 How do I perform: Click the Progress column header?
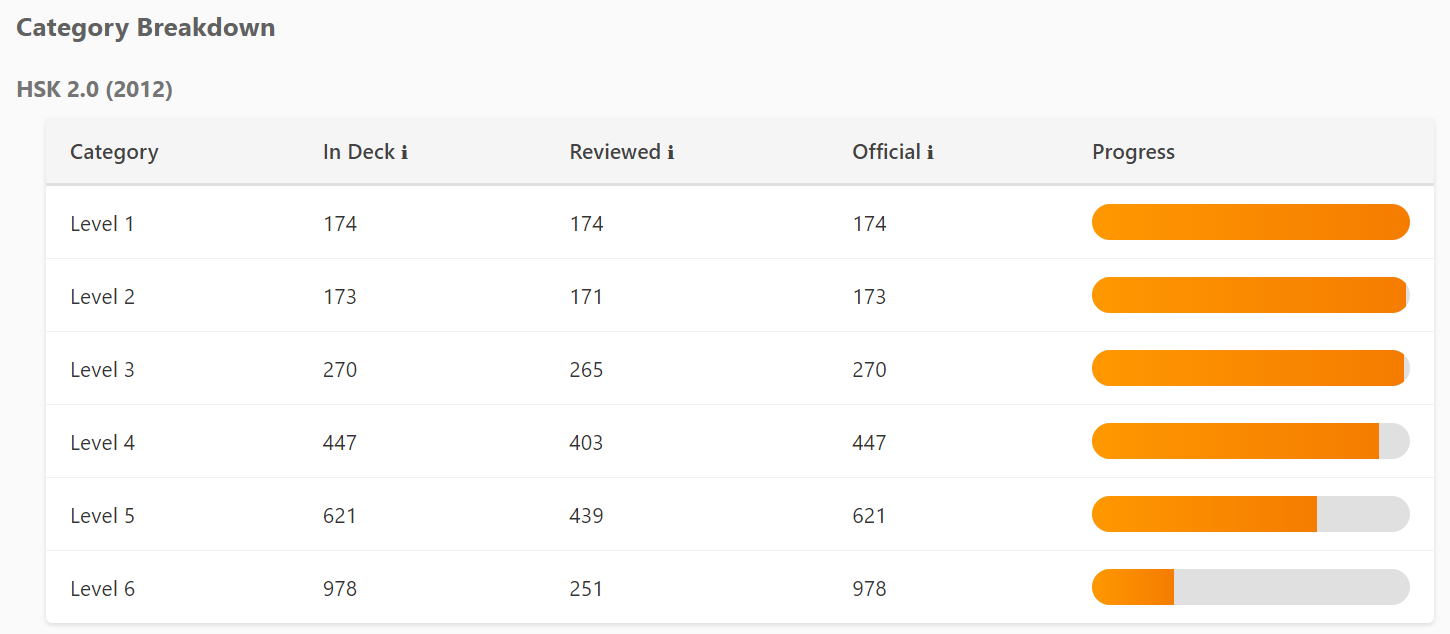coord(1133,152)
